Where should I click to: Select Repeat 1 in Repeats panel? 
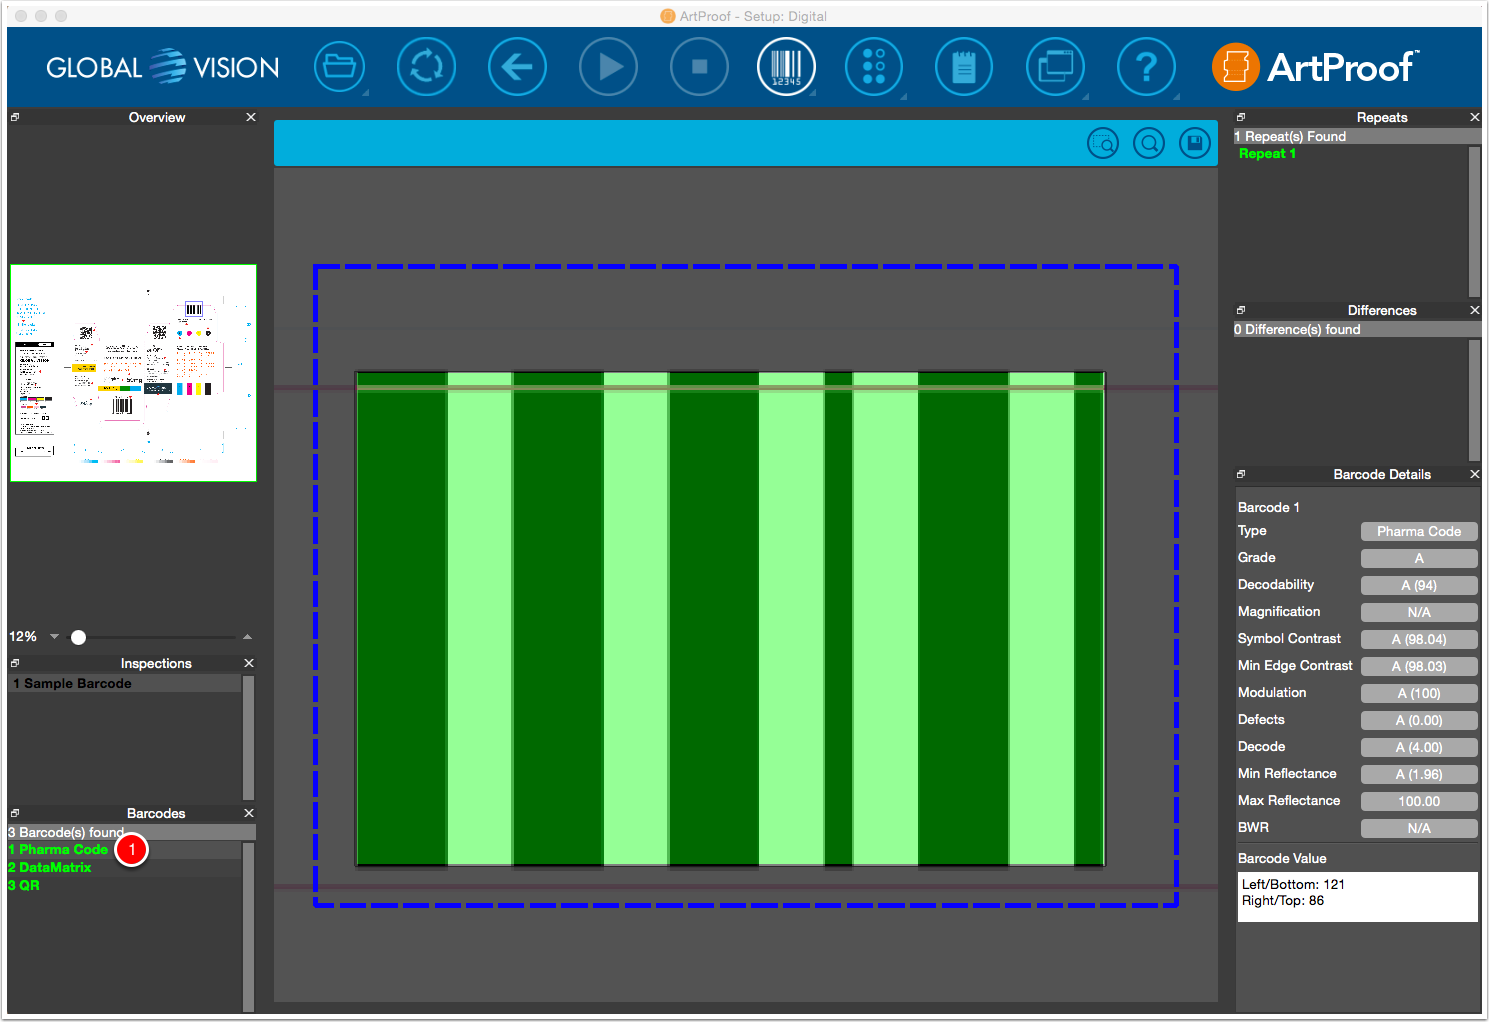pyautogui.click(x=1267, y=153)
